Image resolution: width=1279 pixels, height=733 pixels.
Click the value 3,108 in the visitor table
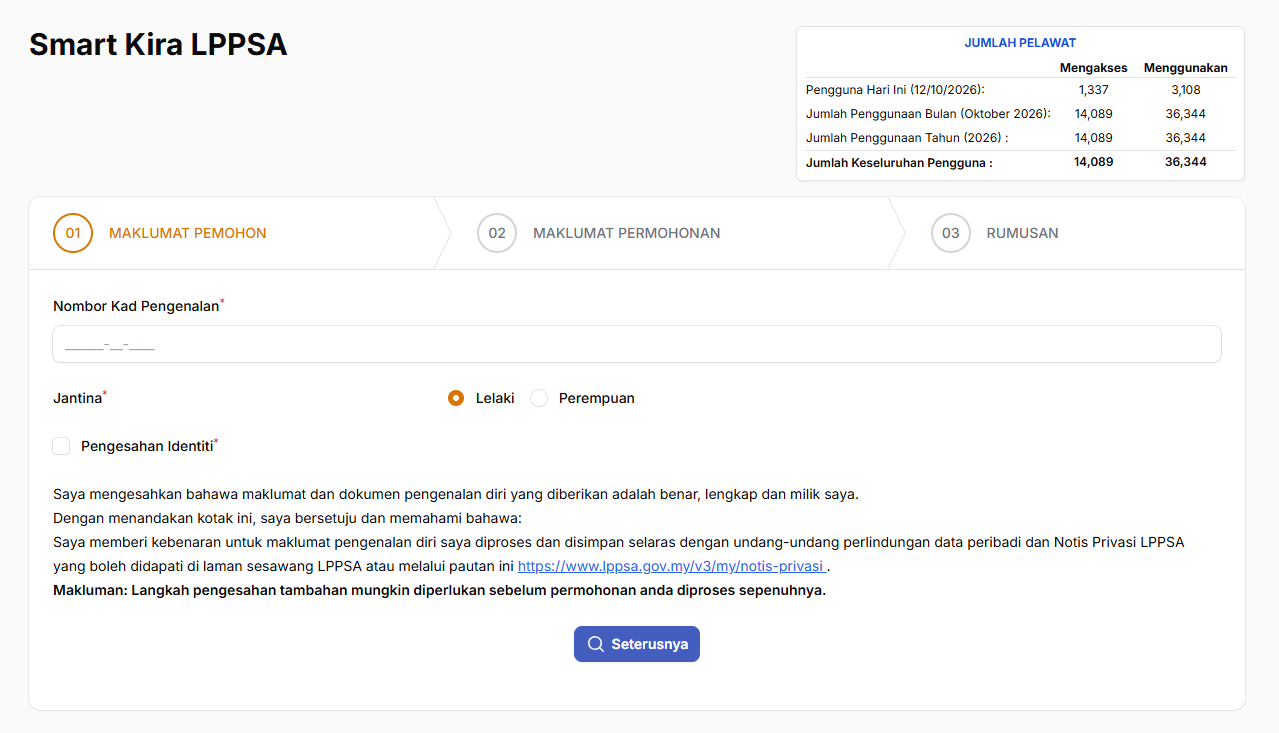pyautogui.click(x=1186, y=90)
